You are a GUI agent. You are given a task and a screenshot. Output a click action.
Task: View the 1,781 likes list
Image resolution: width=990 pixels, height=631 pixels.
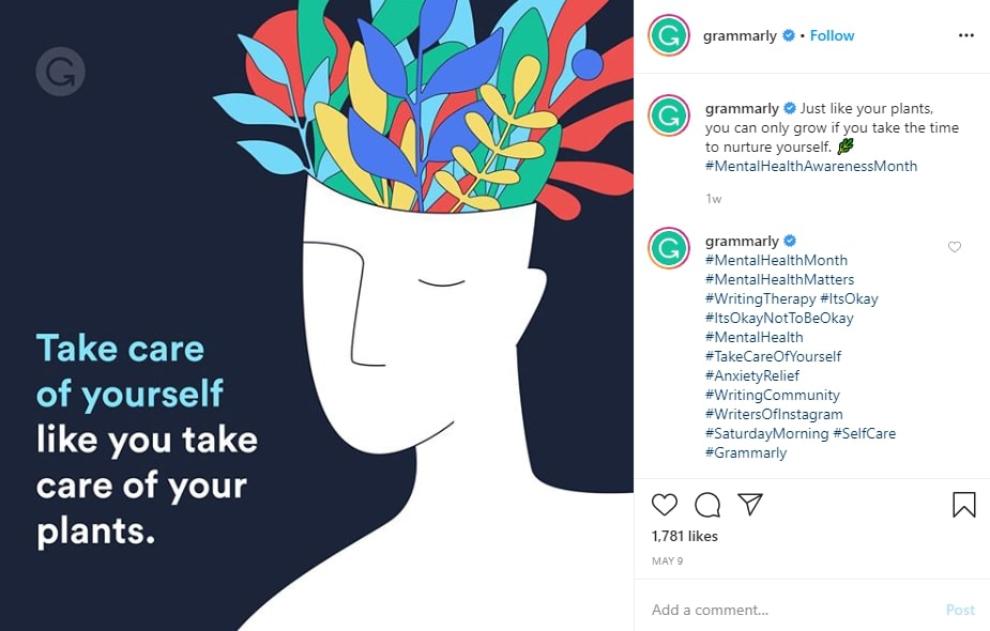click(x=684, y=536)
